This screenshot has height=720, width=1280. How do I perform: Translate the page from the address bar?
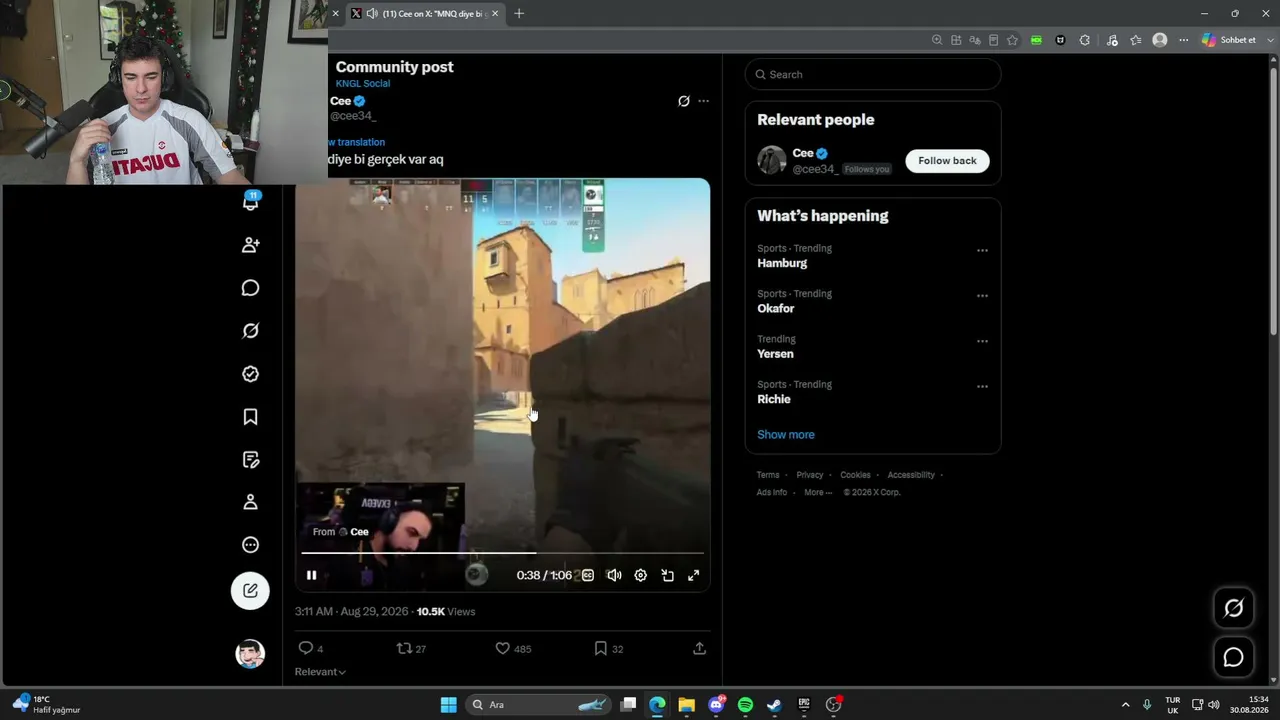[x=975, y=40]
